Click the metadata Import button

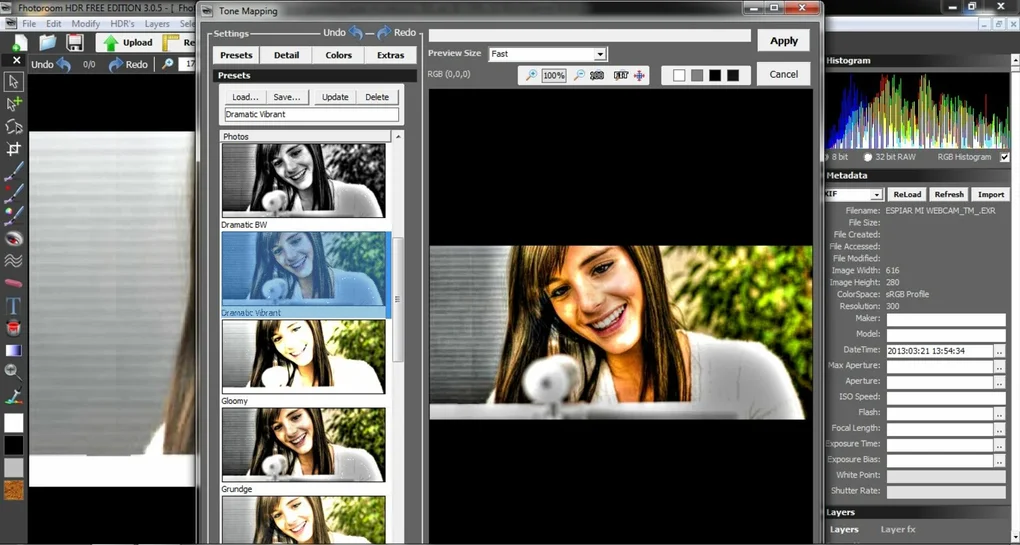point(991,194)
